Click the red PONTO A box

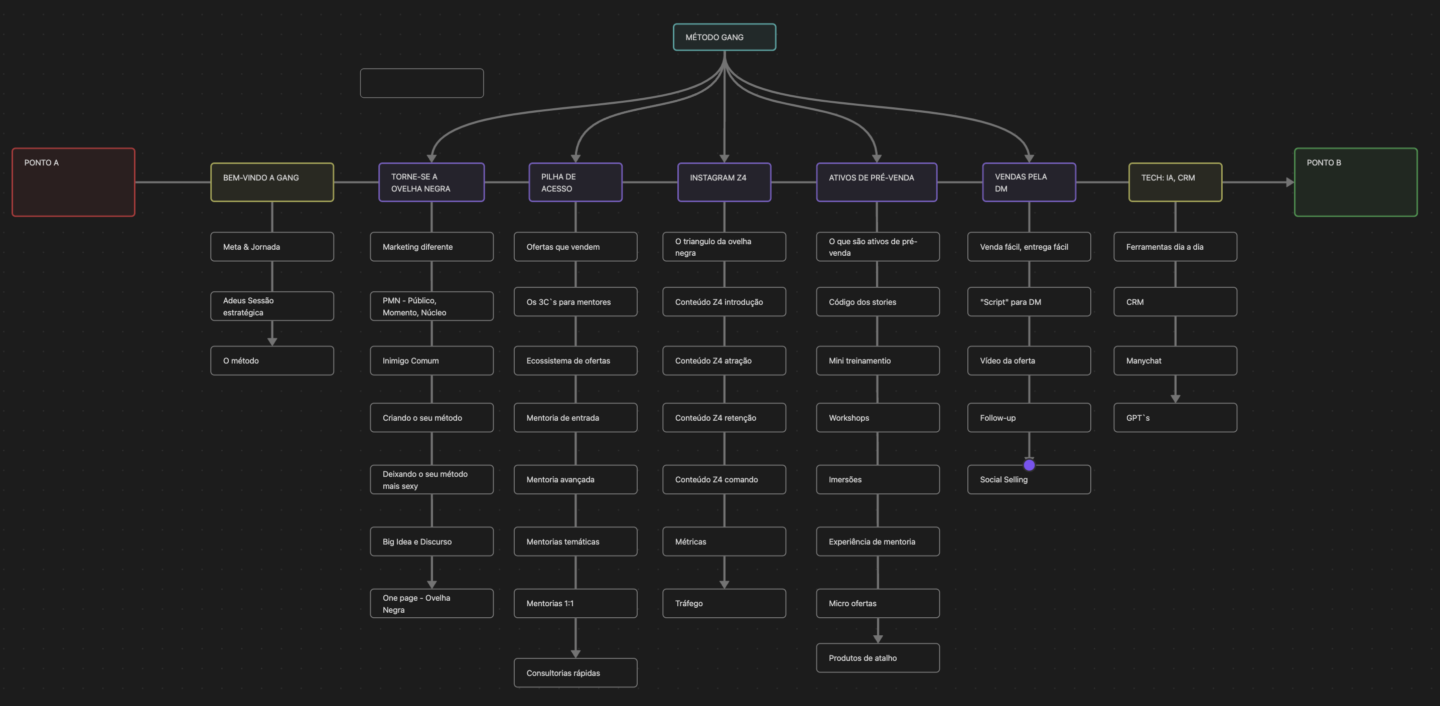(x=73, y=182)
